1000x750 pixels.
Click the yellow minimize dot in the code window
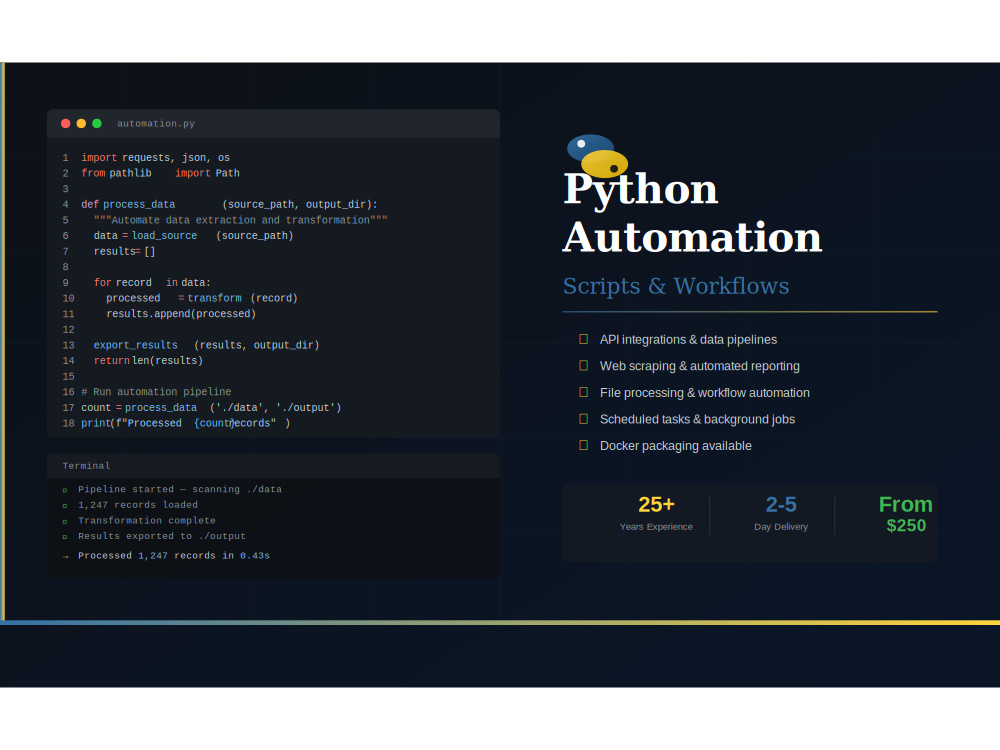tap(81, 124)
